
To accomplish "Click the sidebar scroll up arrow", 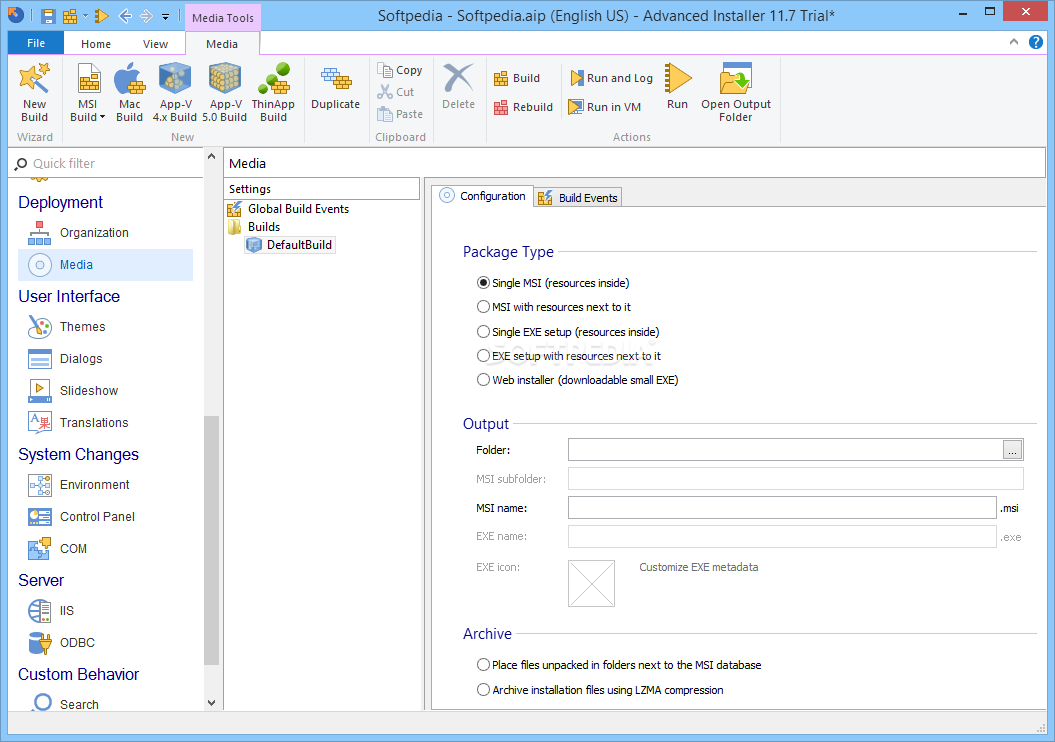I will click(x=211, y=156).
